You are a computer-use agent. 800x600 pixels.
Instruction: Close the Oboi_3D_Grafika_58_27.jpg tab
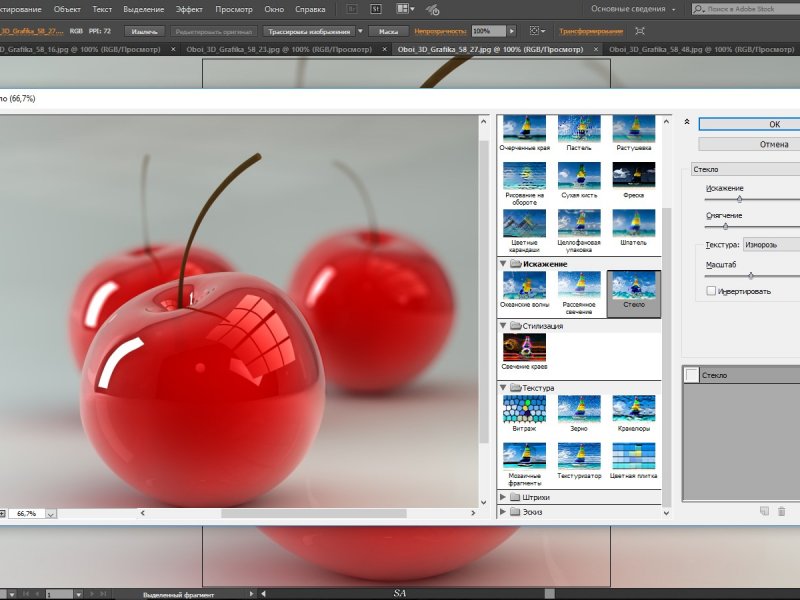click(595, 49)
